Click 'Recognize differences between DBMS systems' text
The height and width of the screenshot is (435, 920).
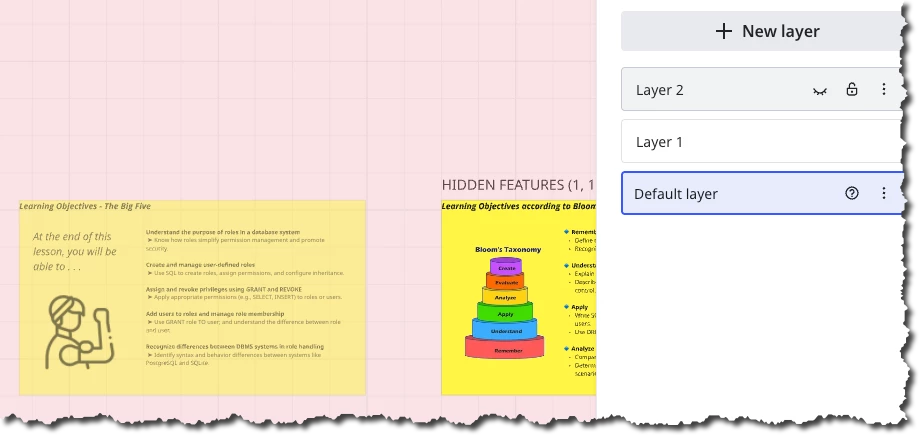pos(235,346)
